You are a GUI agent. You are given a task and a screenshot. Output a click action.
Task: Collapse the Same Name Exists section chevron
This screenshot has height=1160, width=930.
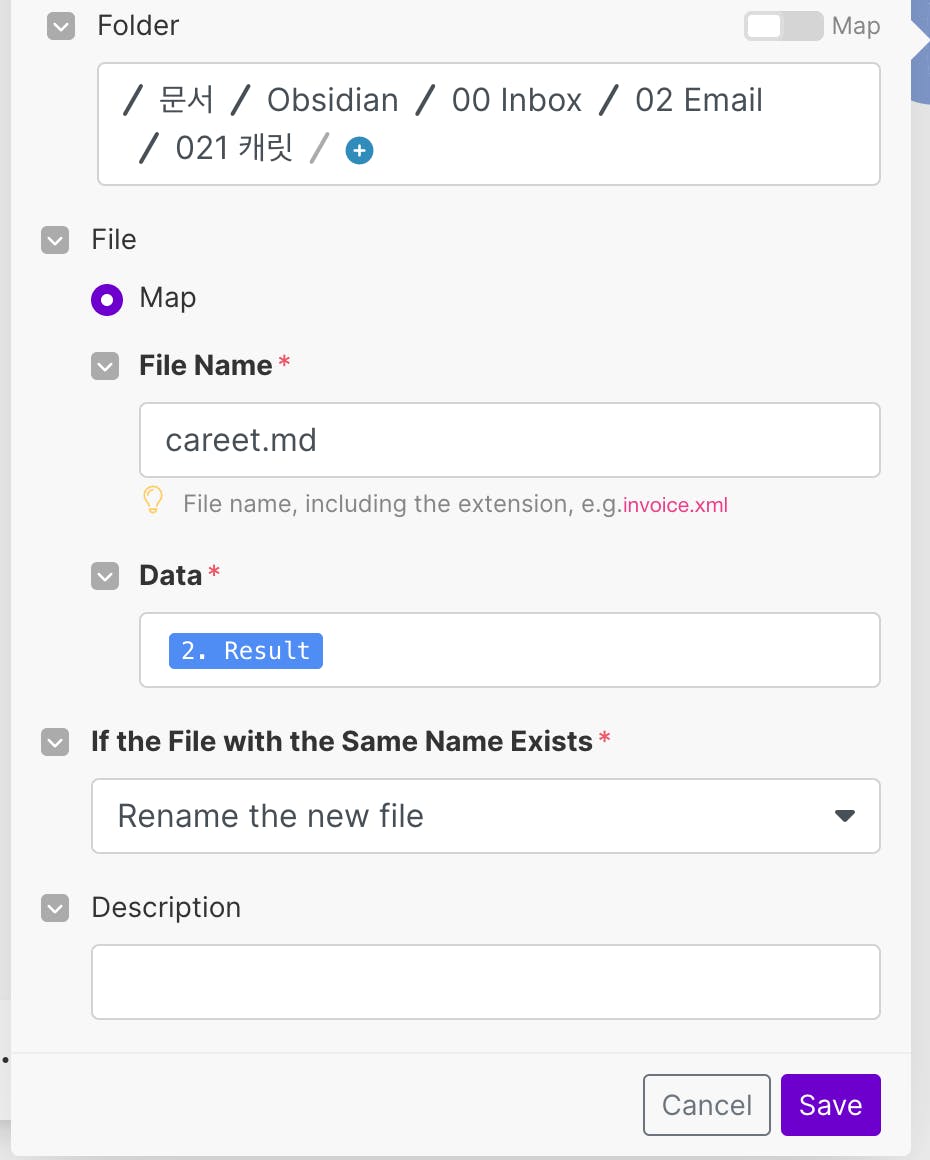pyautogui.click(x=55, y=742)
